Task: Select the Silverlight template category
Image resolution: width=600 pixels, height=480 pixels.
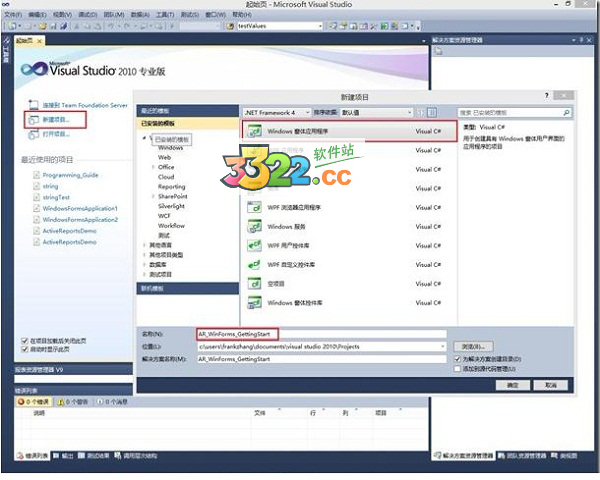Action: coord(171,206)
